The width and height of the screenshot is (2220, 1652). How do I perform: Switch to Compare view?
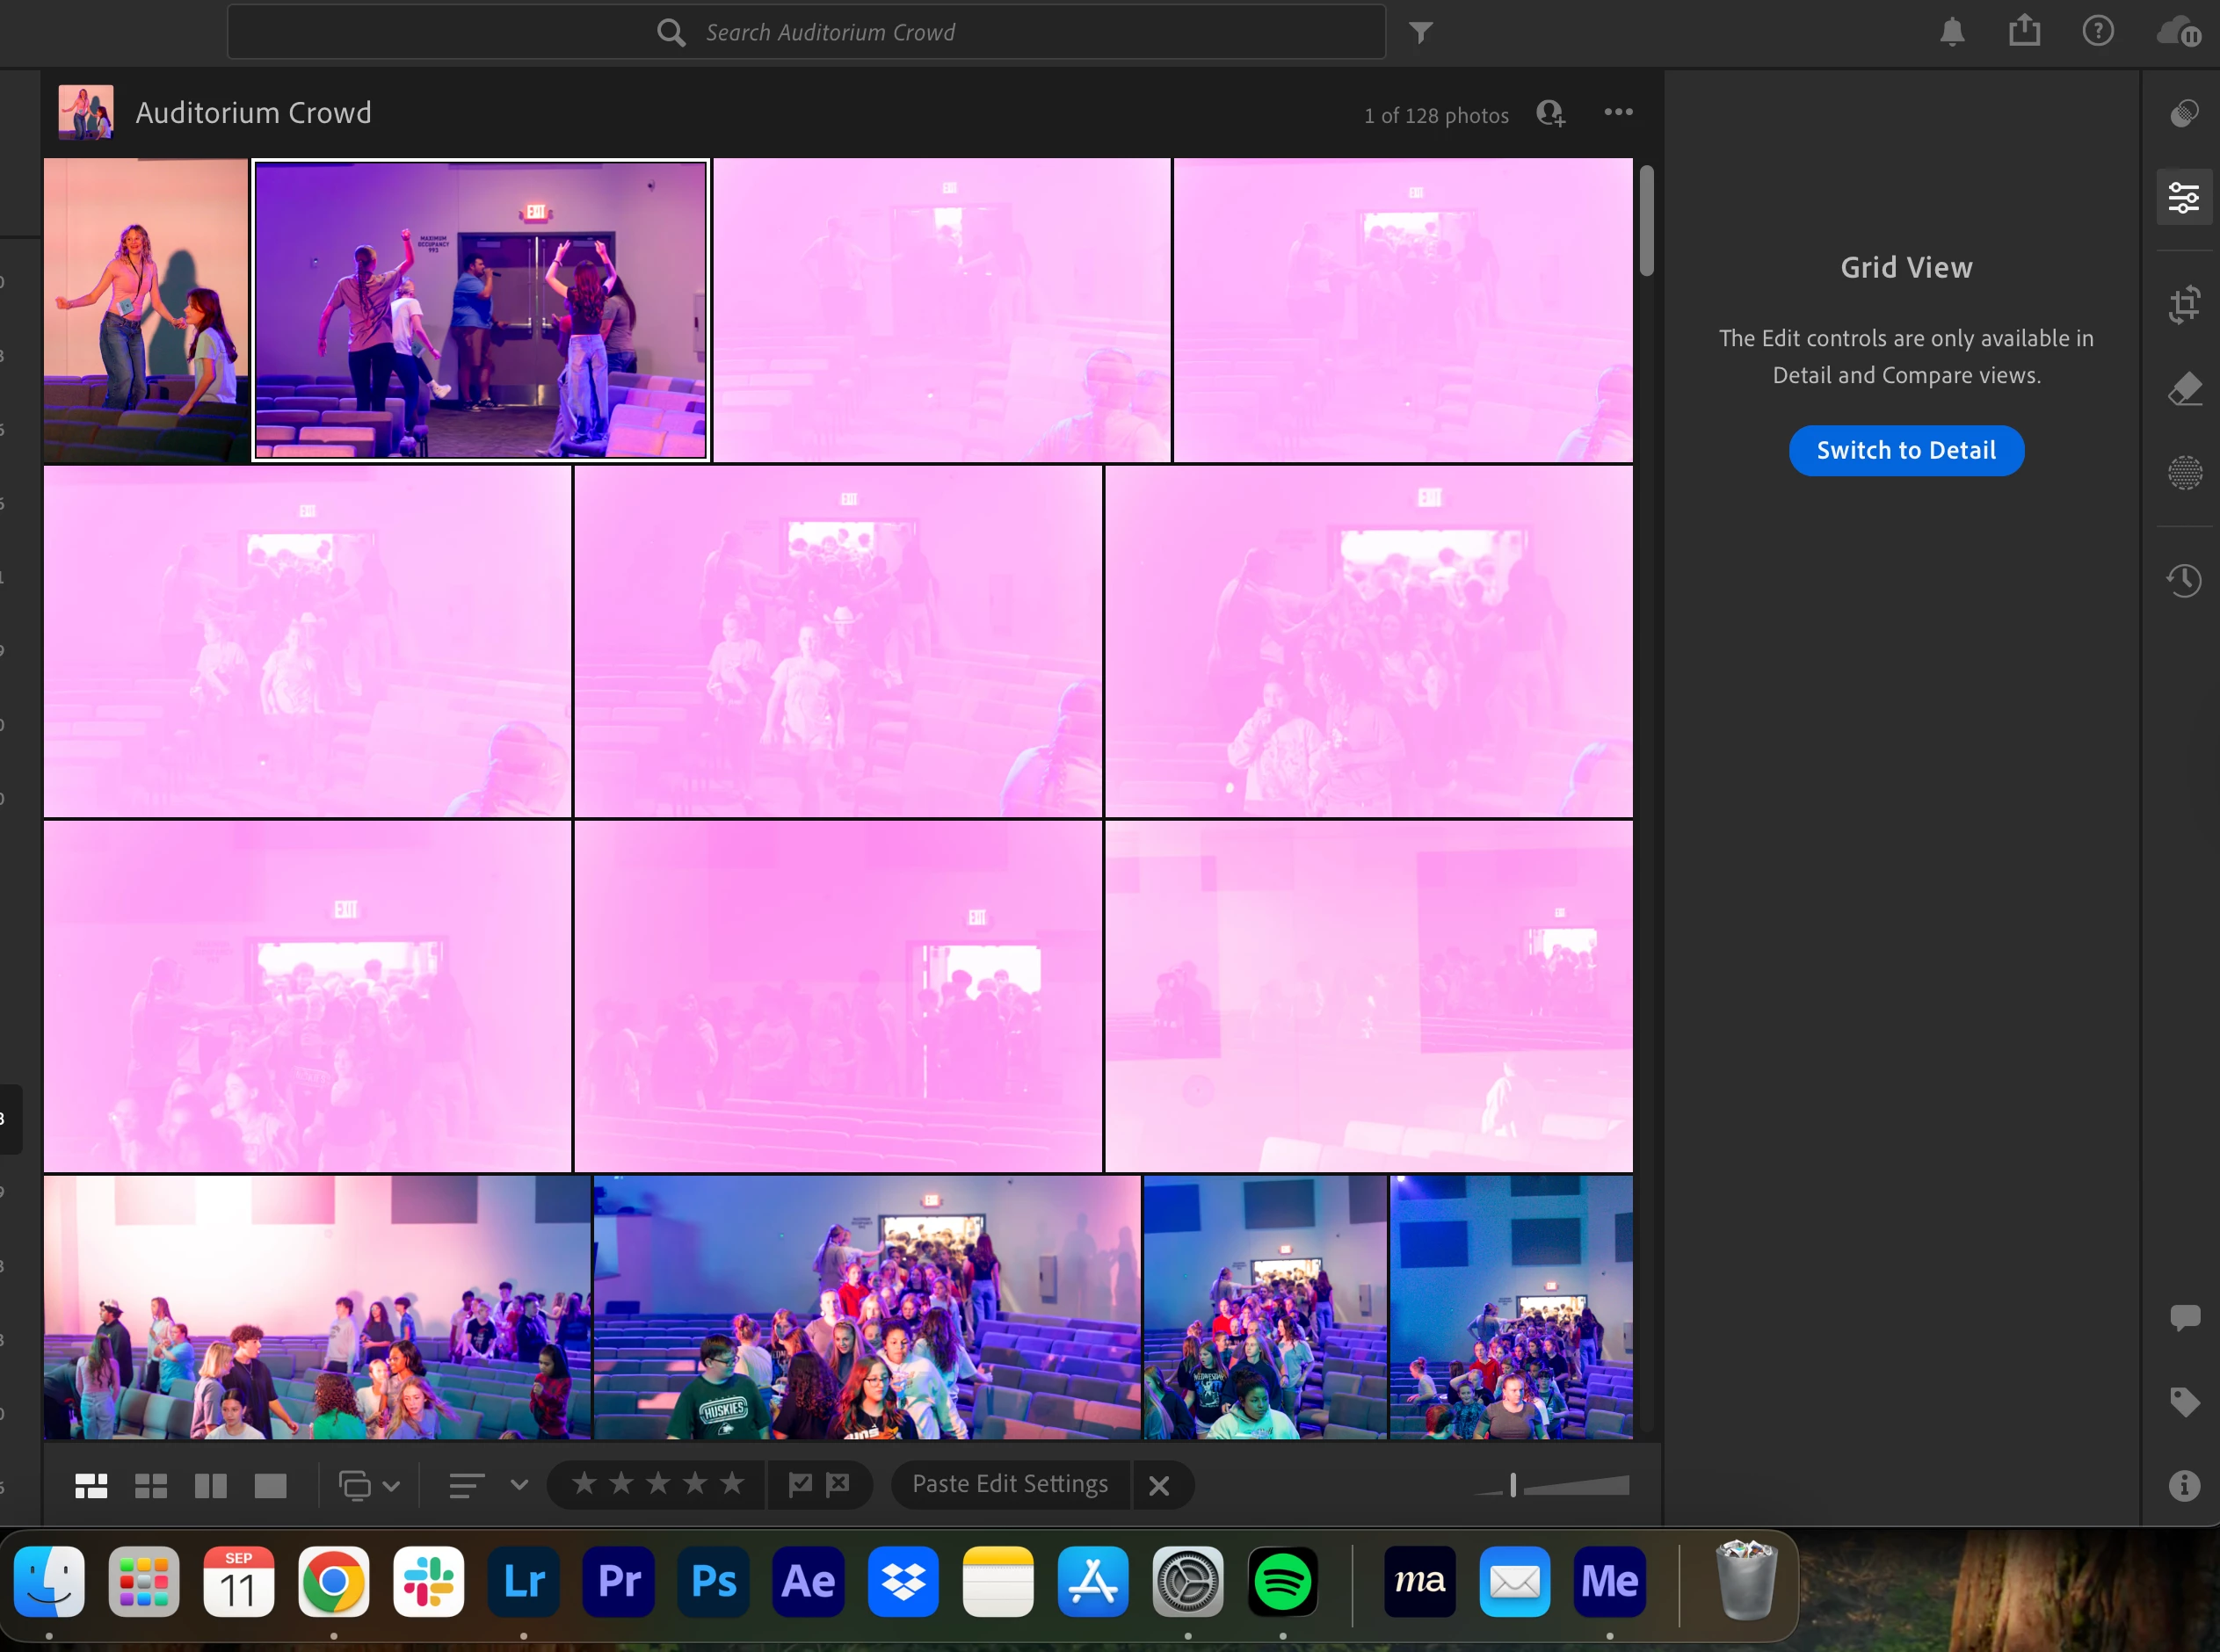pyautogui.click(x=210, y=1486)
